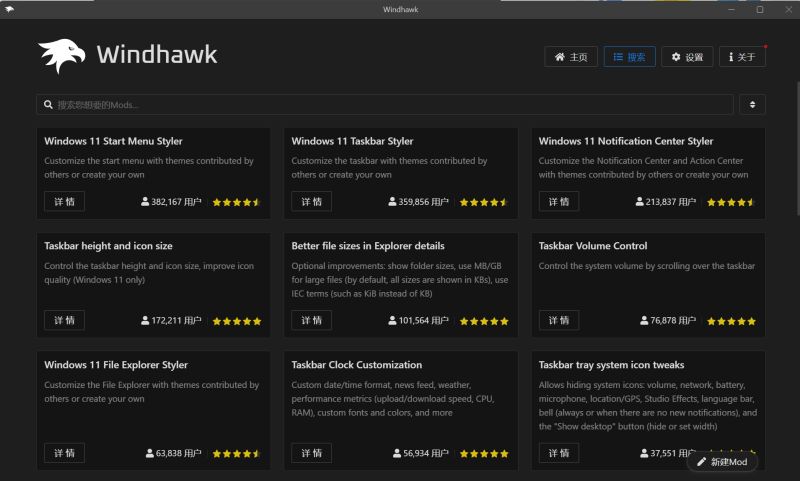Open the 设置 settings tab
The width and height of the screenshot is (800, 481).
(x=687, y=57)
